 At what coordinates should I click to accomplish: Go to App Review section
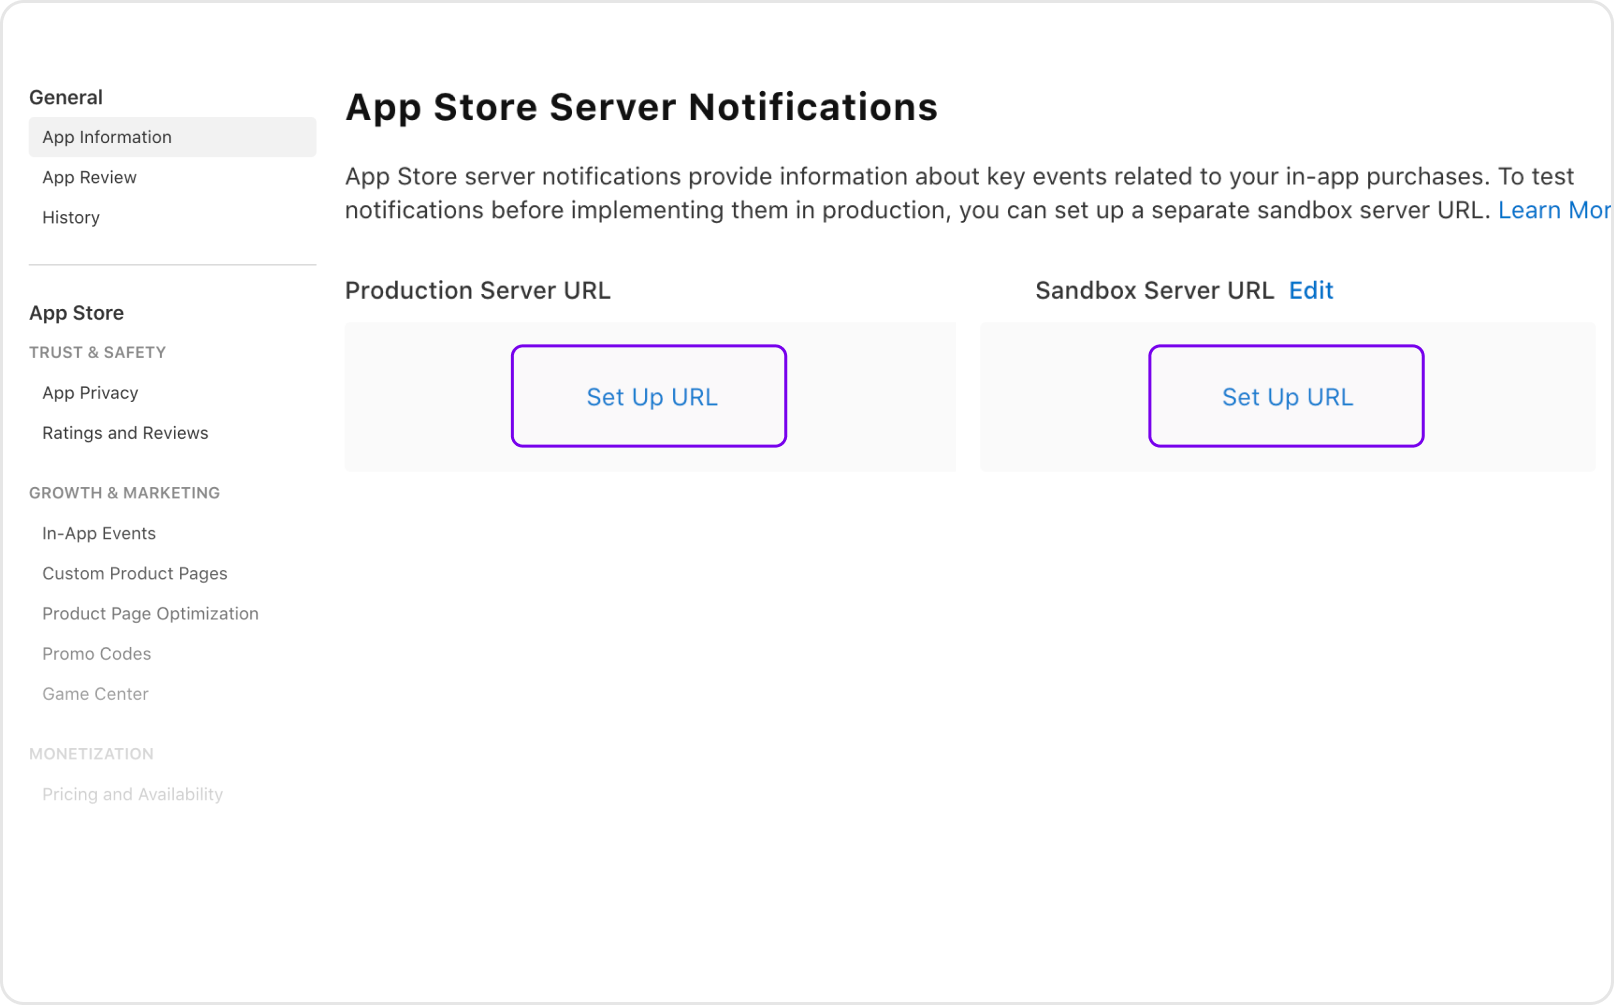[x=89, y=177]
